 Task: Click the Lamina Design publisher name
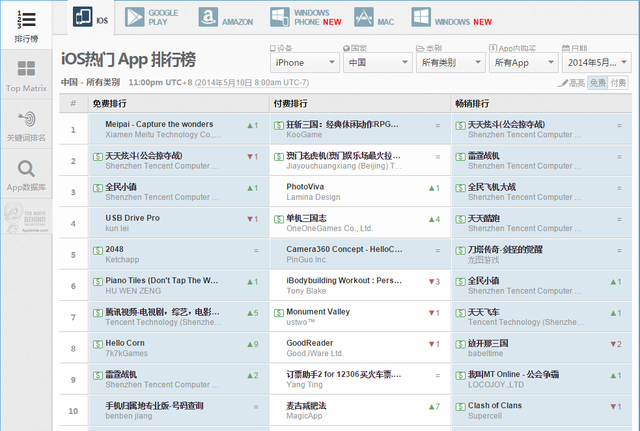313,197
